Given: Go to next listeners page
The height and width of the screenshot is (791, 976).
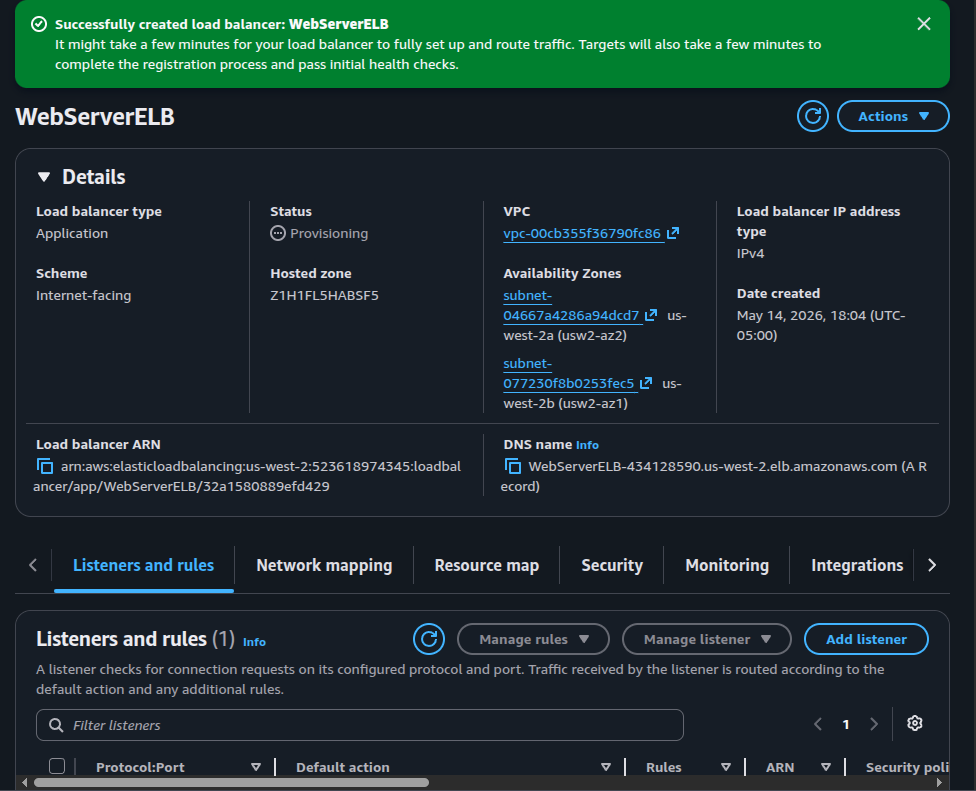Looking at the screenshot, I should click(874, 724).
